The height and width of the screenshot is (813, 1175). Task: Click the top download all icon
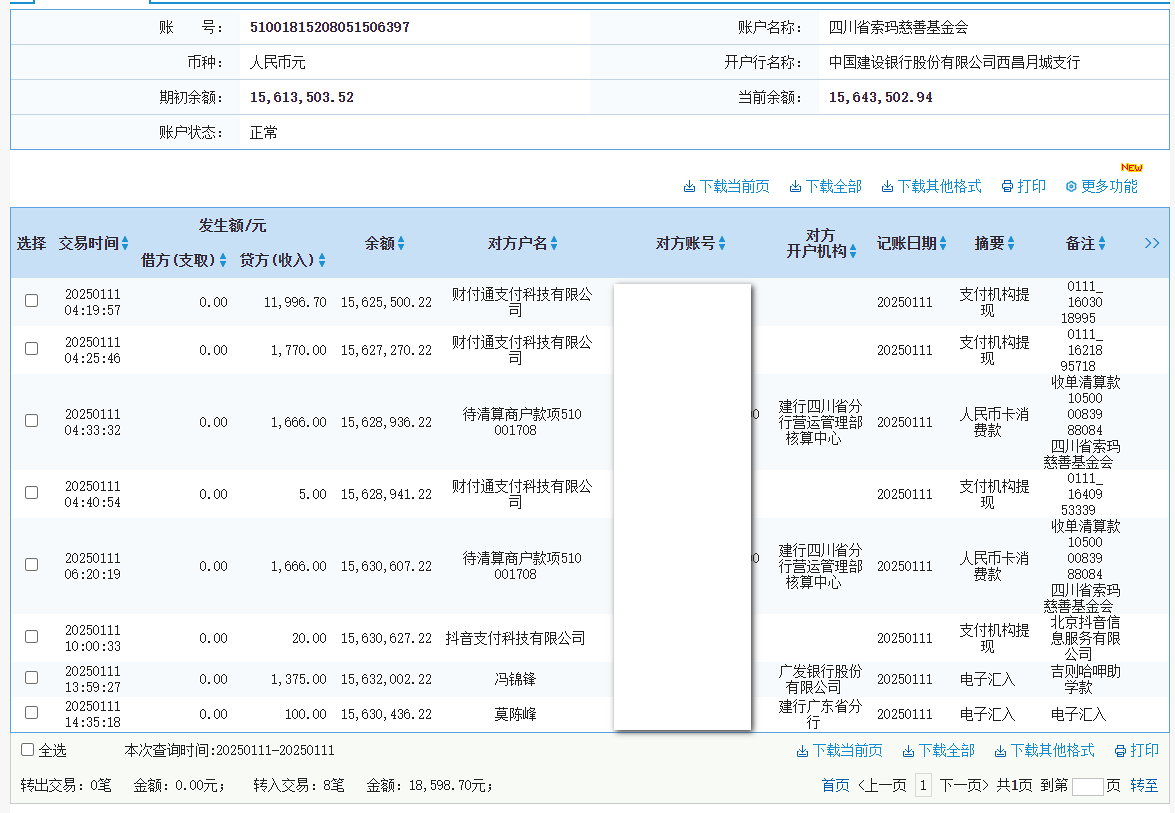click(795, 187)
